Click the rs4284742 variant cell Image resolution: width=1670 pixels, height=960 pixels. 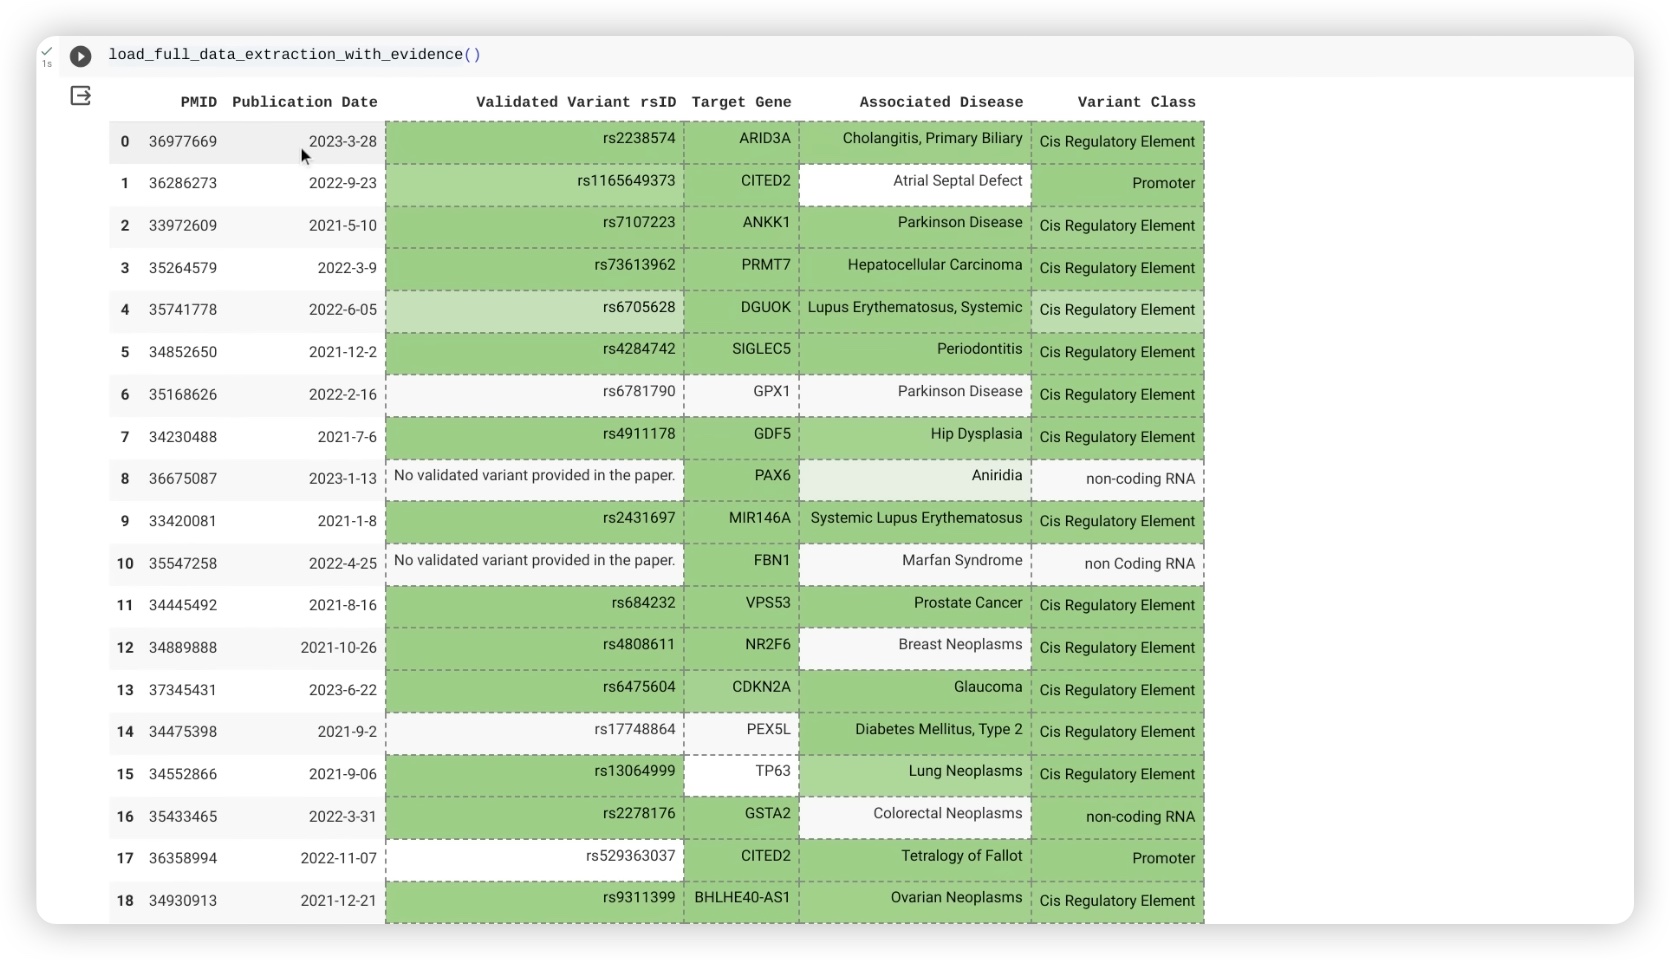(535, 353)
